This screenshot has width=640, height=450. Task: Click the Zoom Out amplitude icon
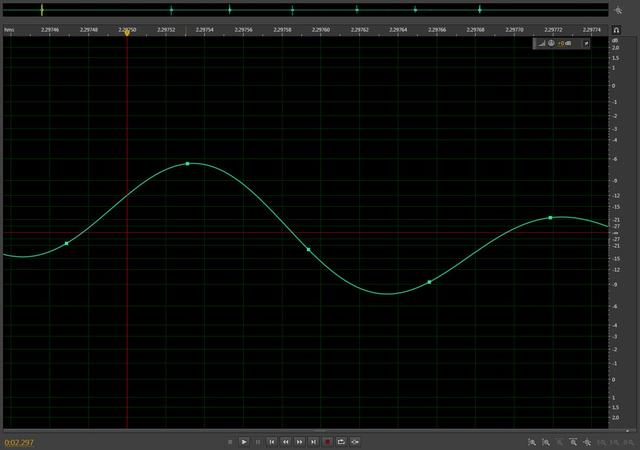(547, 441)
